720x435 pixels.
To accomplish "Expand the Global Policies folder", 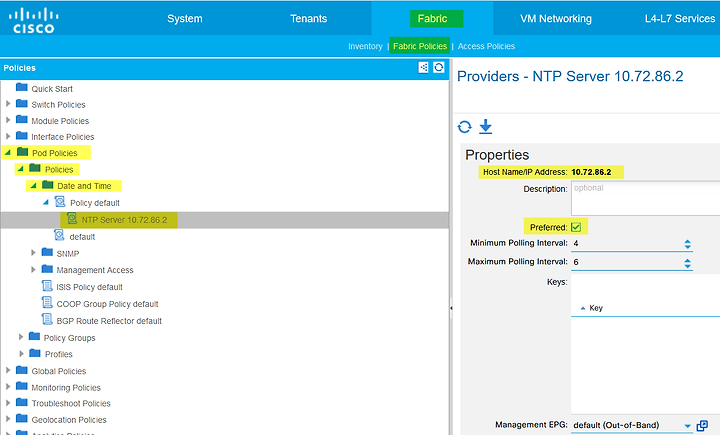I will (x=8, y=370).
